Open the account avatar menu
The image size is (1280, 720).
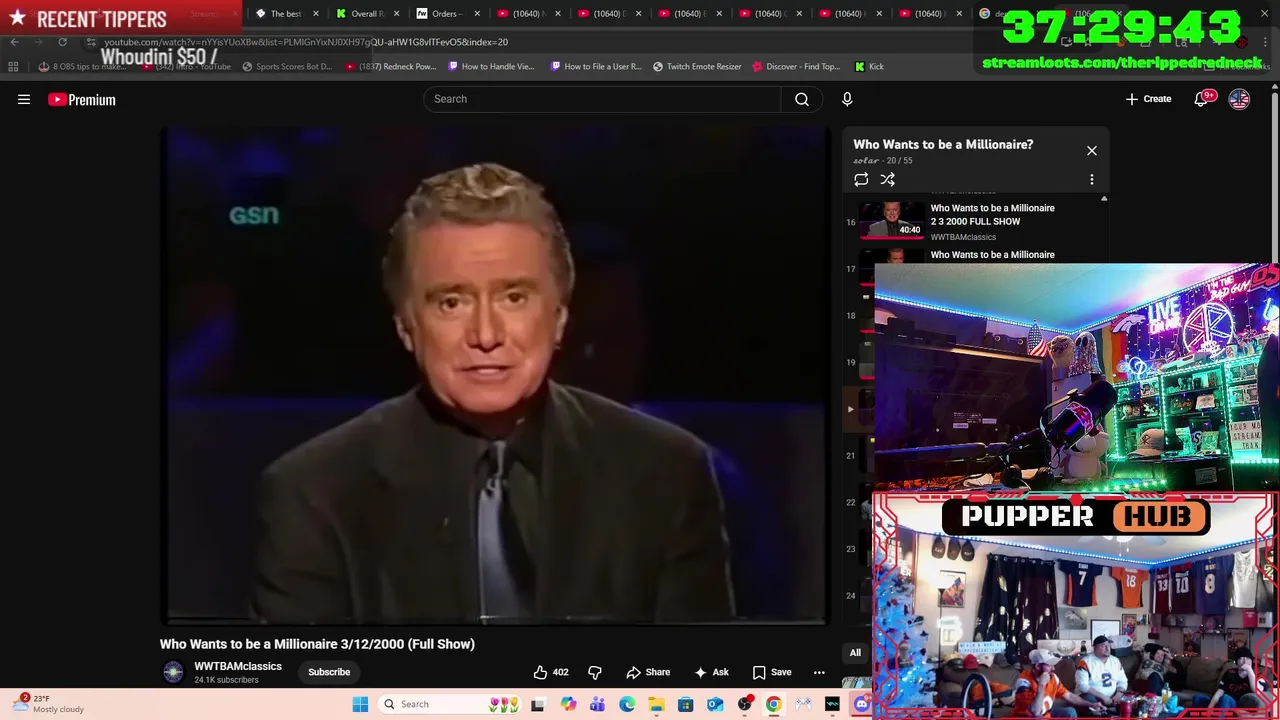1239,99
